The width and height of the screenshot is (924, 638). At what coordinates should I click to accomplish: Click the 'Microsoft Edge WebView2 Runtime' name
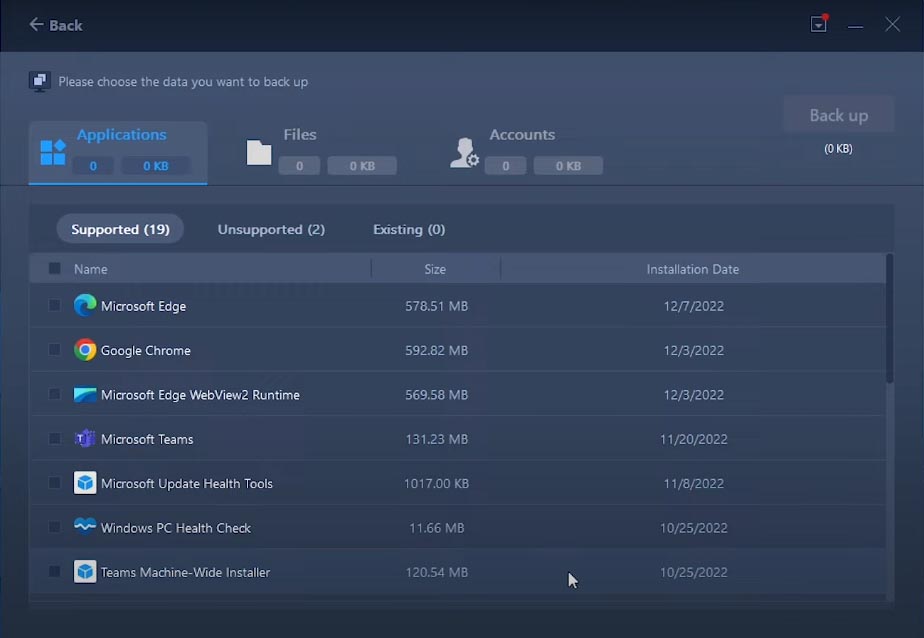(200, 395)
